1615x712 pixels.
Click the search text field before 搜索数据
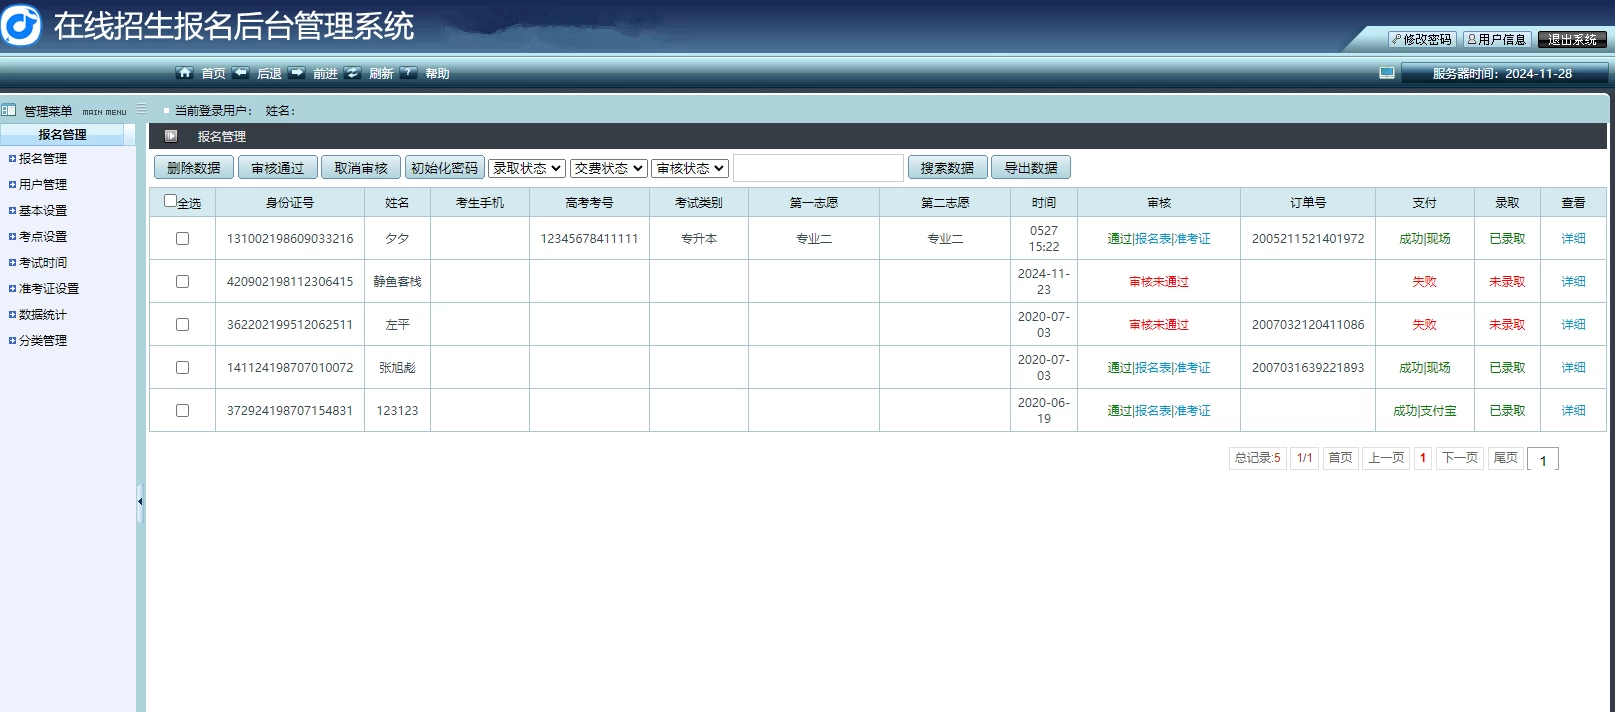(818, 168)
